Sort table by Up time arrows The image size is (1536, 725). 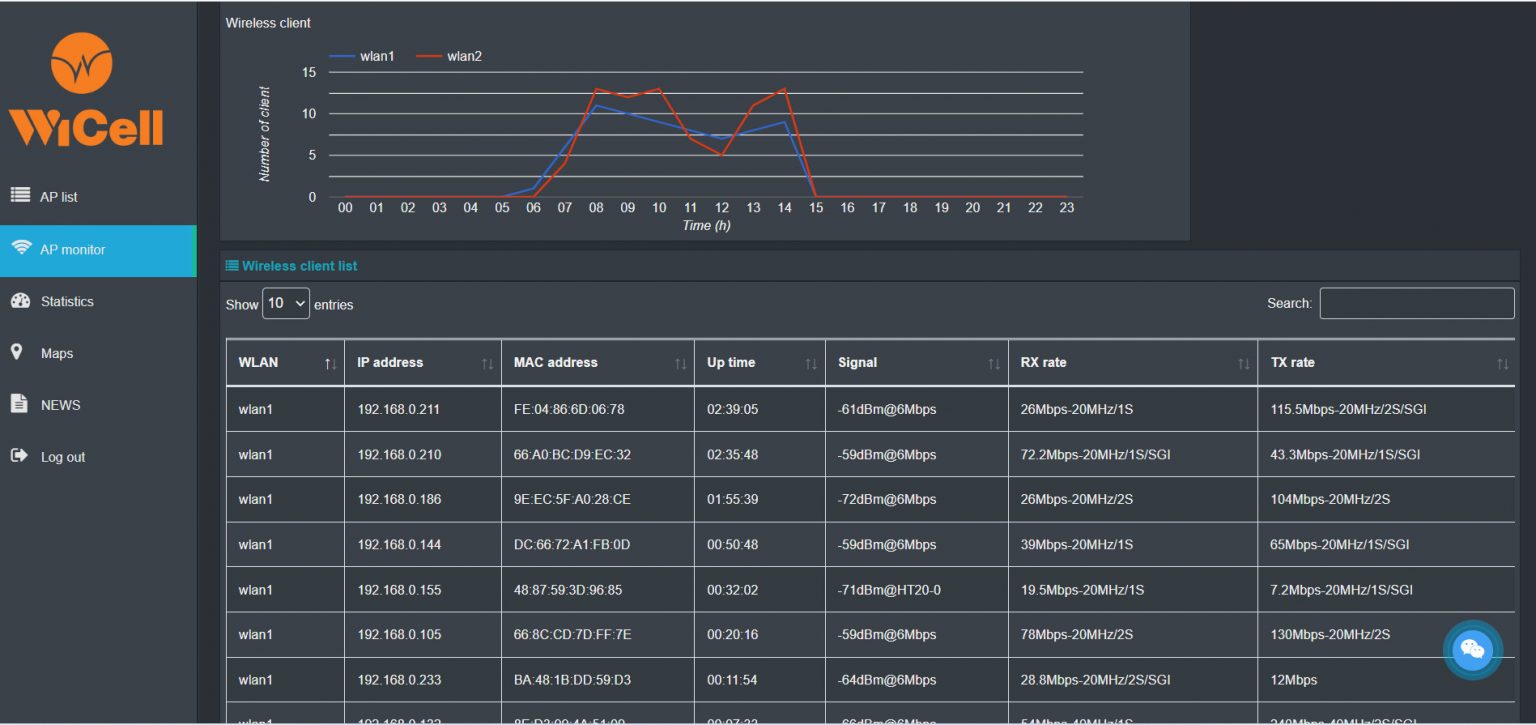click(x=811, y=364)
